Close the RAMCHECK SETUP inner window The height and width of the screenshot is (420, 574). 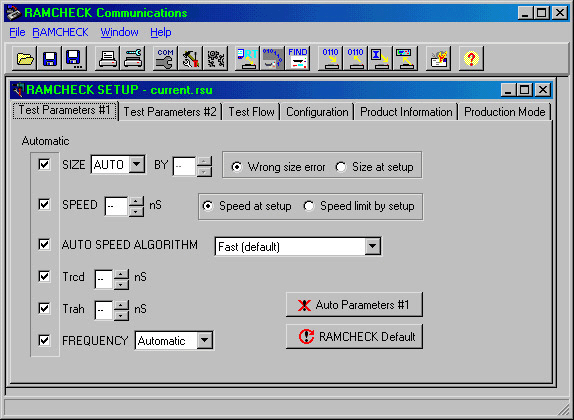pyautogui.click(x=543, y=90)
